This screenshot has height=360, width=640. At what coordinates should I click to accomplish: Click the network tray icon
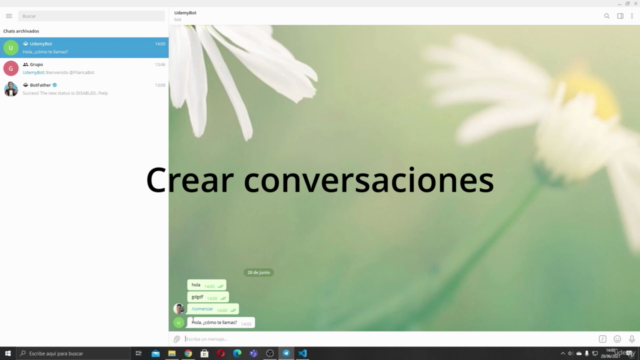595,353
